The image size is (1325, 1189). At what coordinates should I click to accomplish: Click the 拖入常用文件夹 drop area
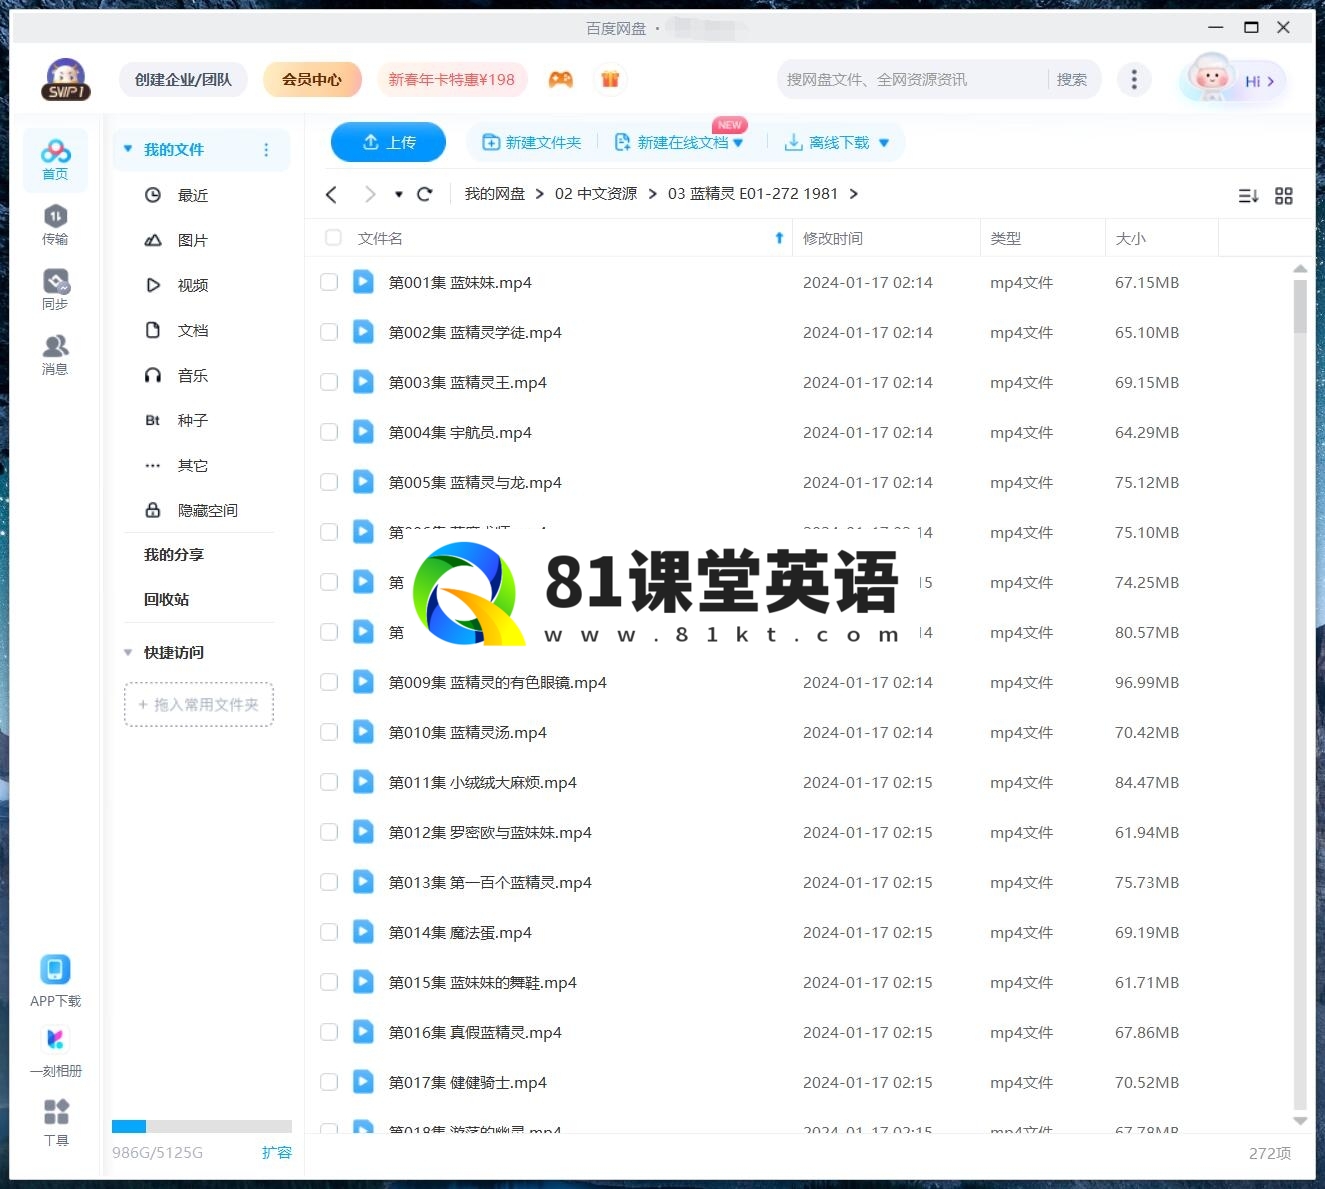tap(199, 705)
